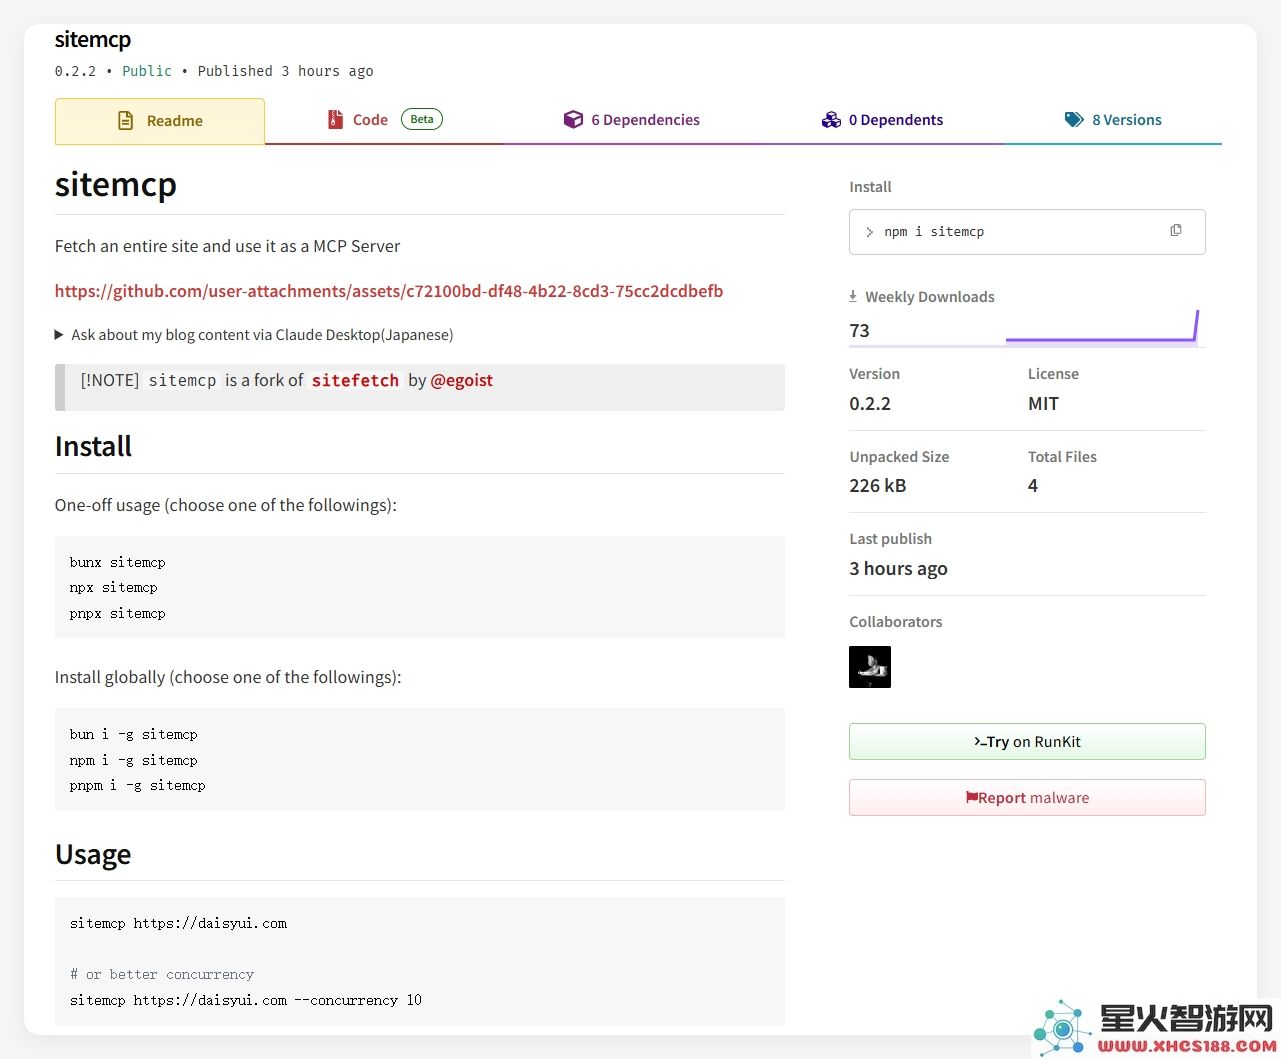The image size is (1281, 1059).
Task: Click the red Code archive icon
Action: 336,120
